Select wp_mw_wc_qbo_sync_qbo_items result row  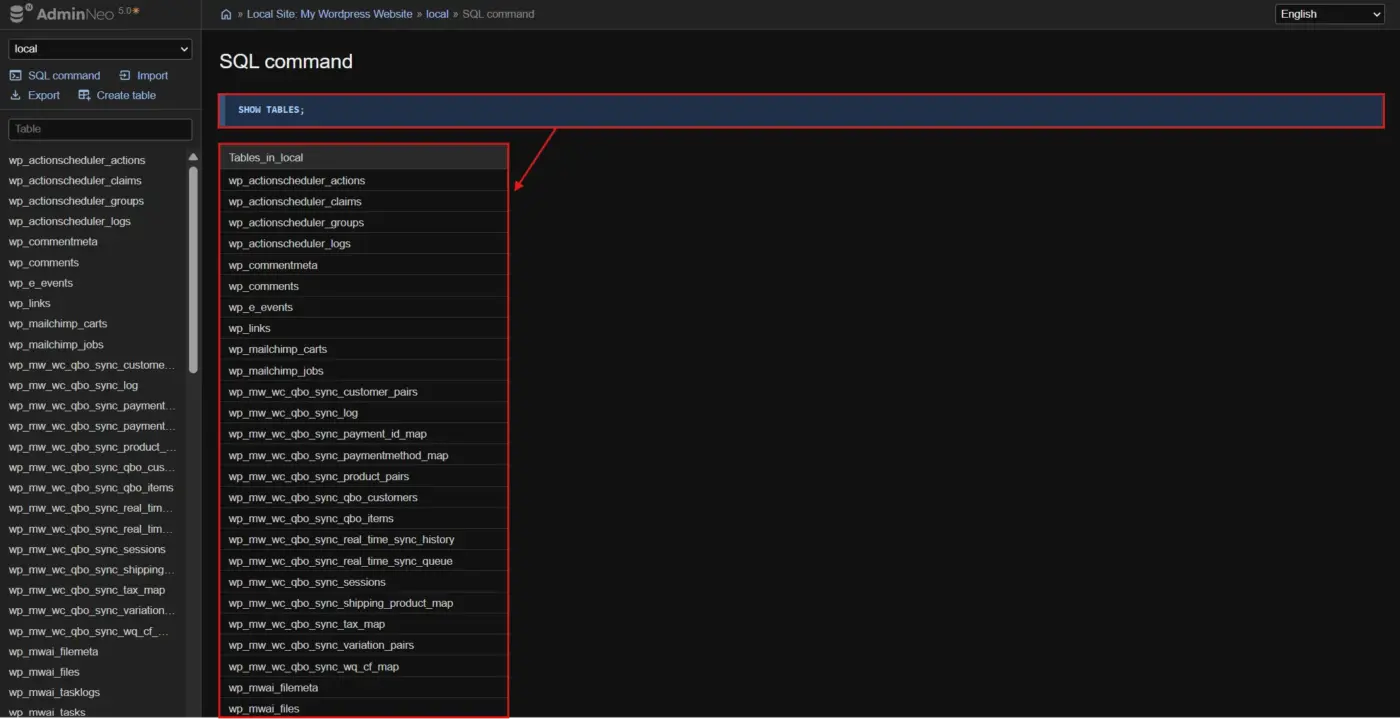pyautogui.click(x=364, y=519)
